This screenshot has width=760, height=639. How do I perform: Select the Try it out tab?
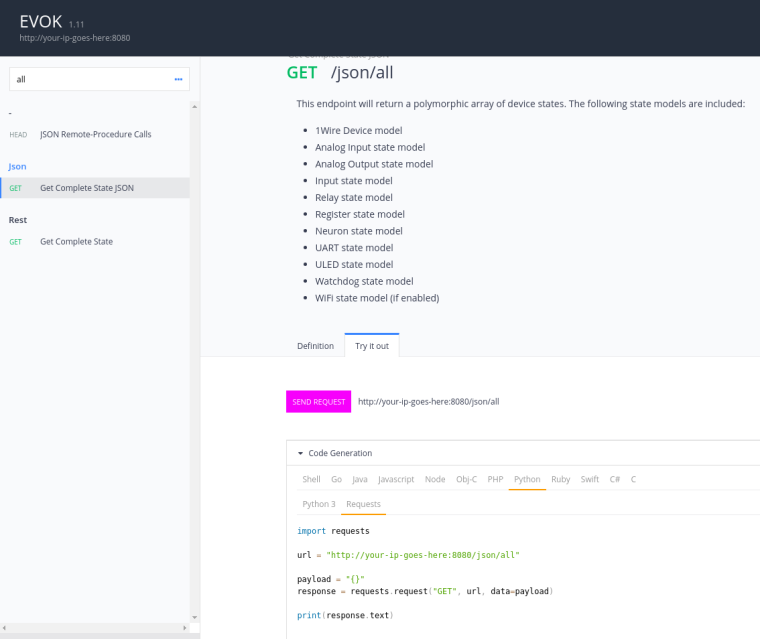[372, 346]
